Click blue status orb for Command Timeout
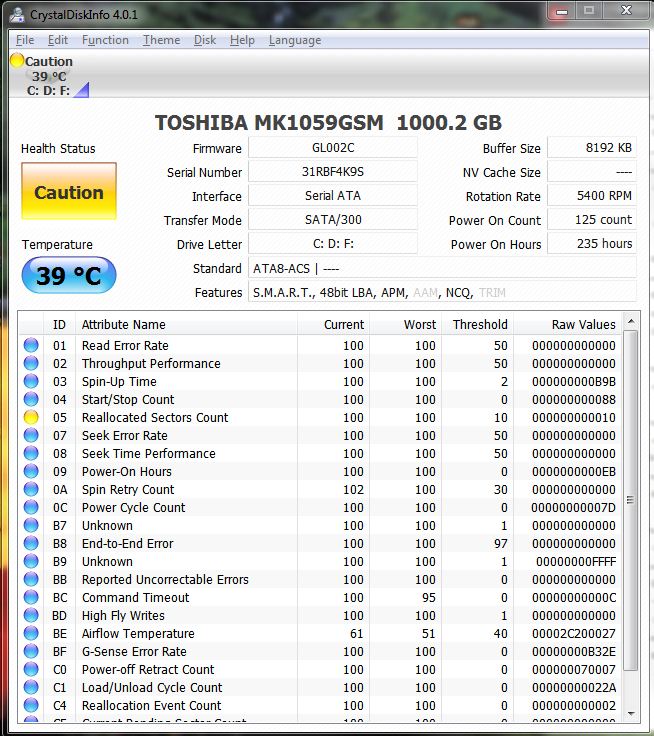The height and width of the screenshot is (736, 654). (x=31, y=597)
